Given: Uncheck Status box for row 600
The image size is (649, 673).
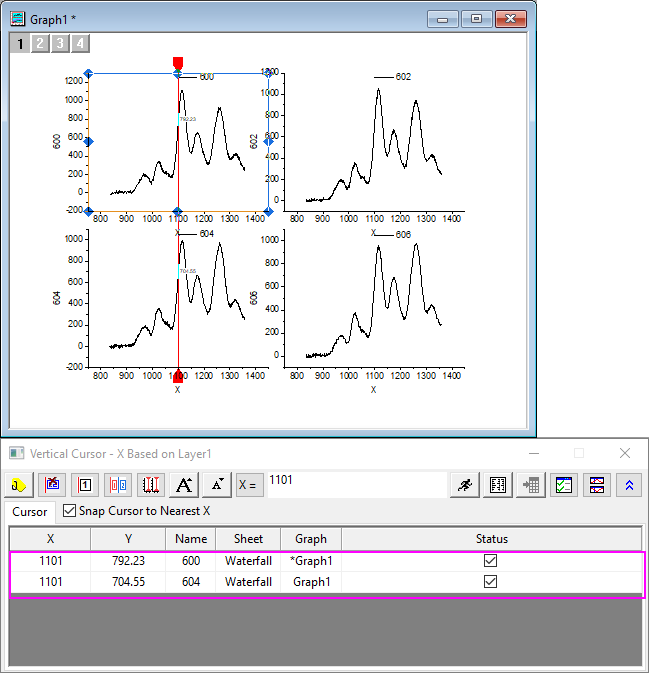Looking at the screenshot, I should click(490, 561).
